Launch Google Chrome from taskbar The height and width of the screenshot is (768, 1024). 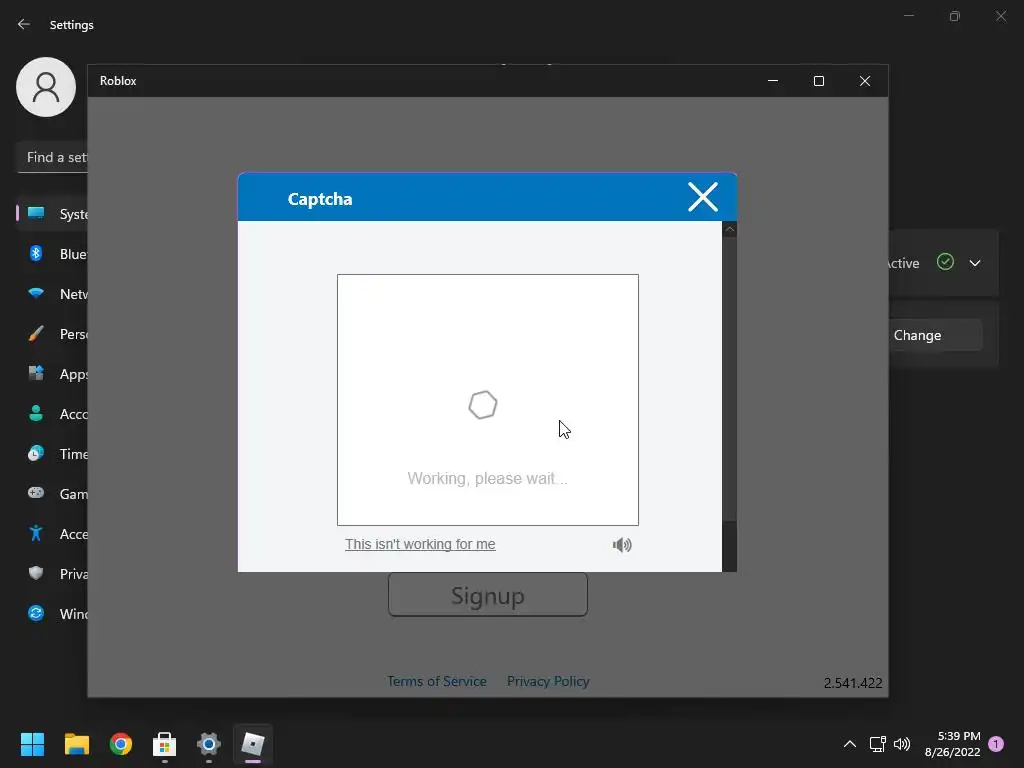pyautogui.click(x=121, y=744)
